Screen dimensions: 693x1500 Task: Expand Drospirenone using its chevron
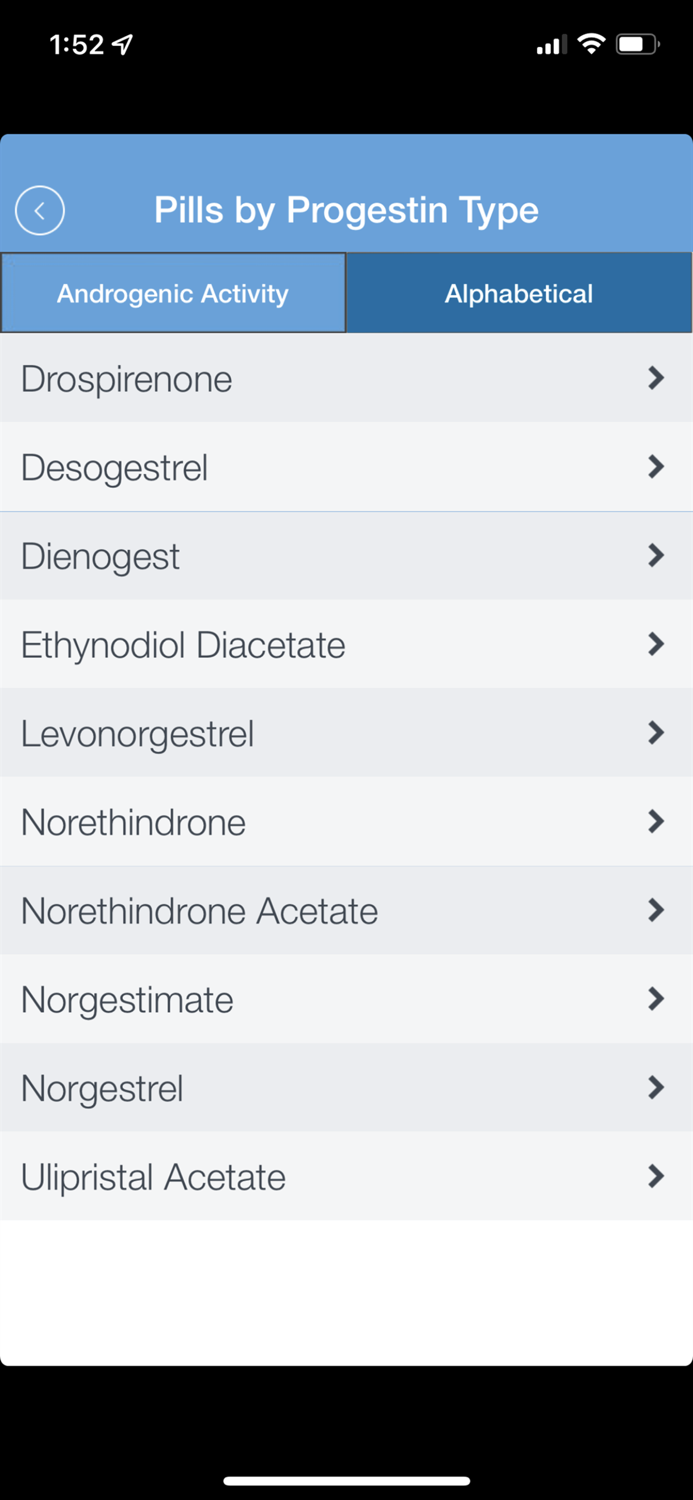(x=656, y=378)
